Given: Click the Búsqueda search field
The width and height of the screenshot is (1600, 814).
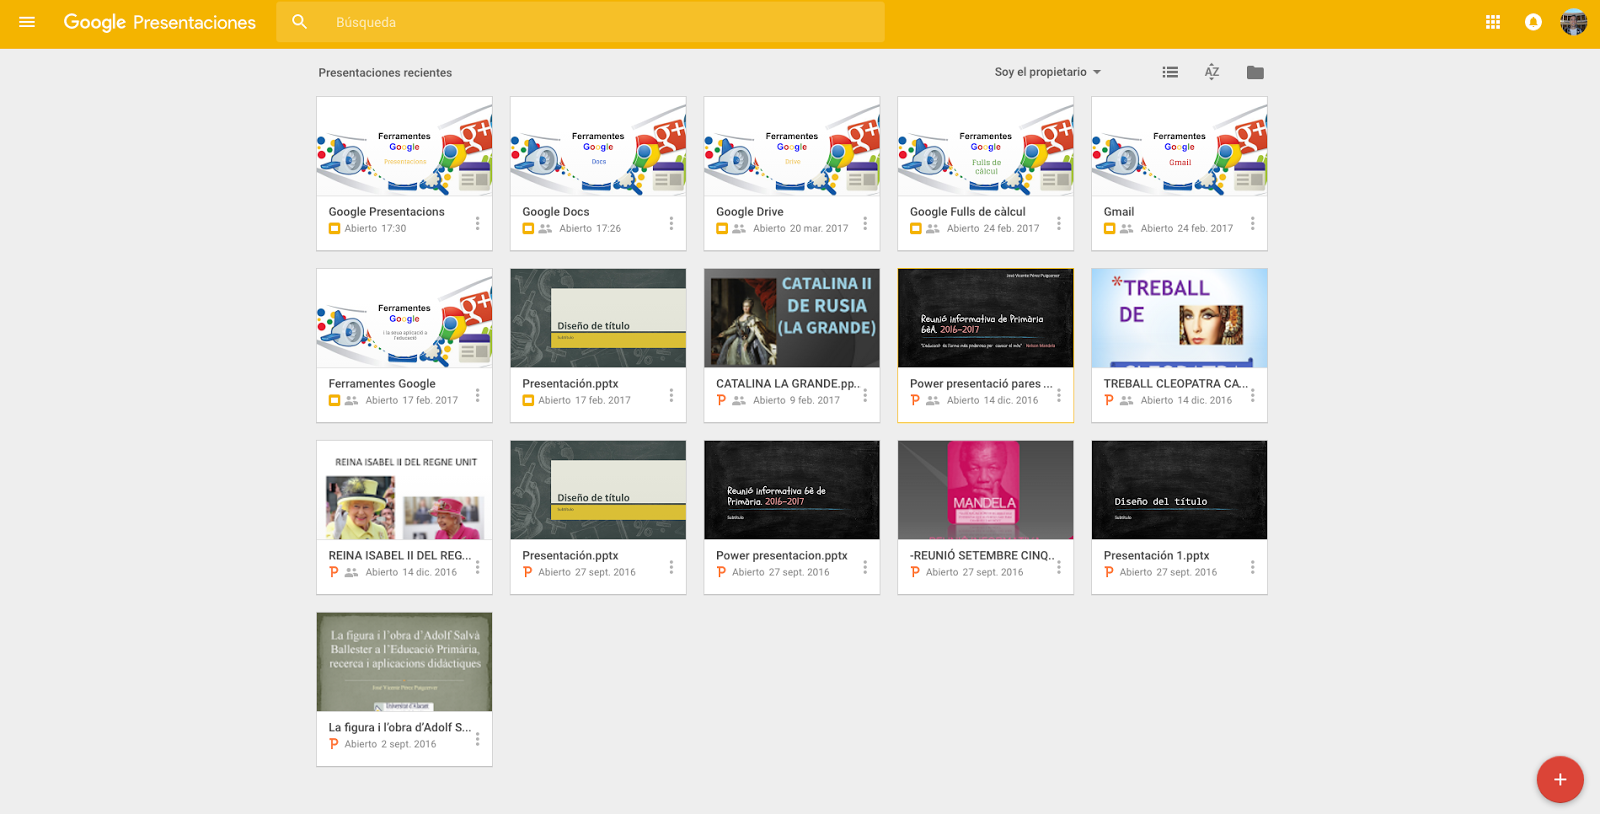Looking at the screenshot, I should point(580,22).
